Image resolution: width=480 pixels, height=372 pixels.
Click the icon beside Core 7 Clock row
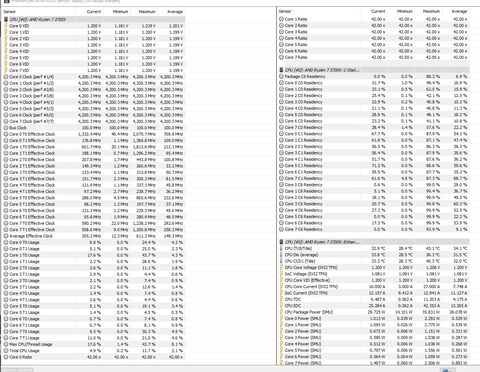[x=6, y=121]
